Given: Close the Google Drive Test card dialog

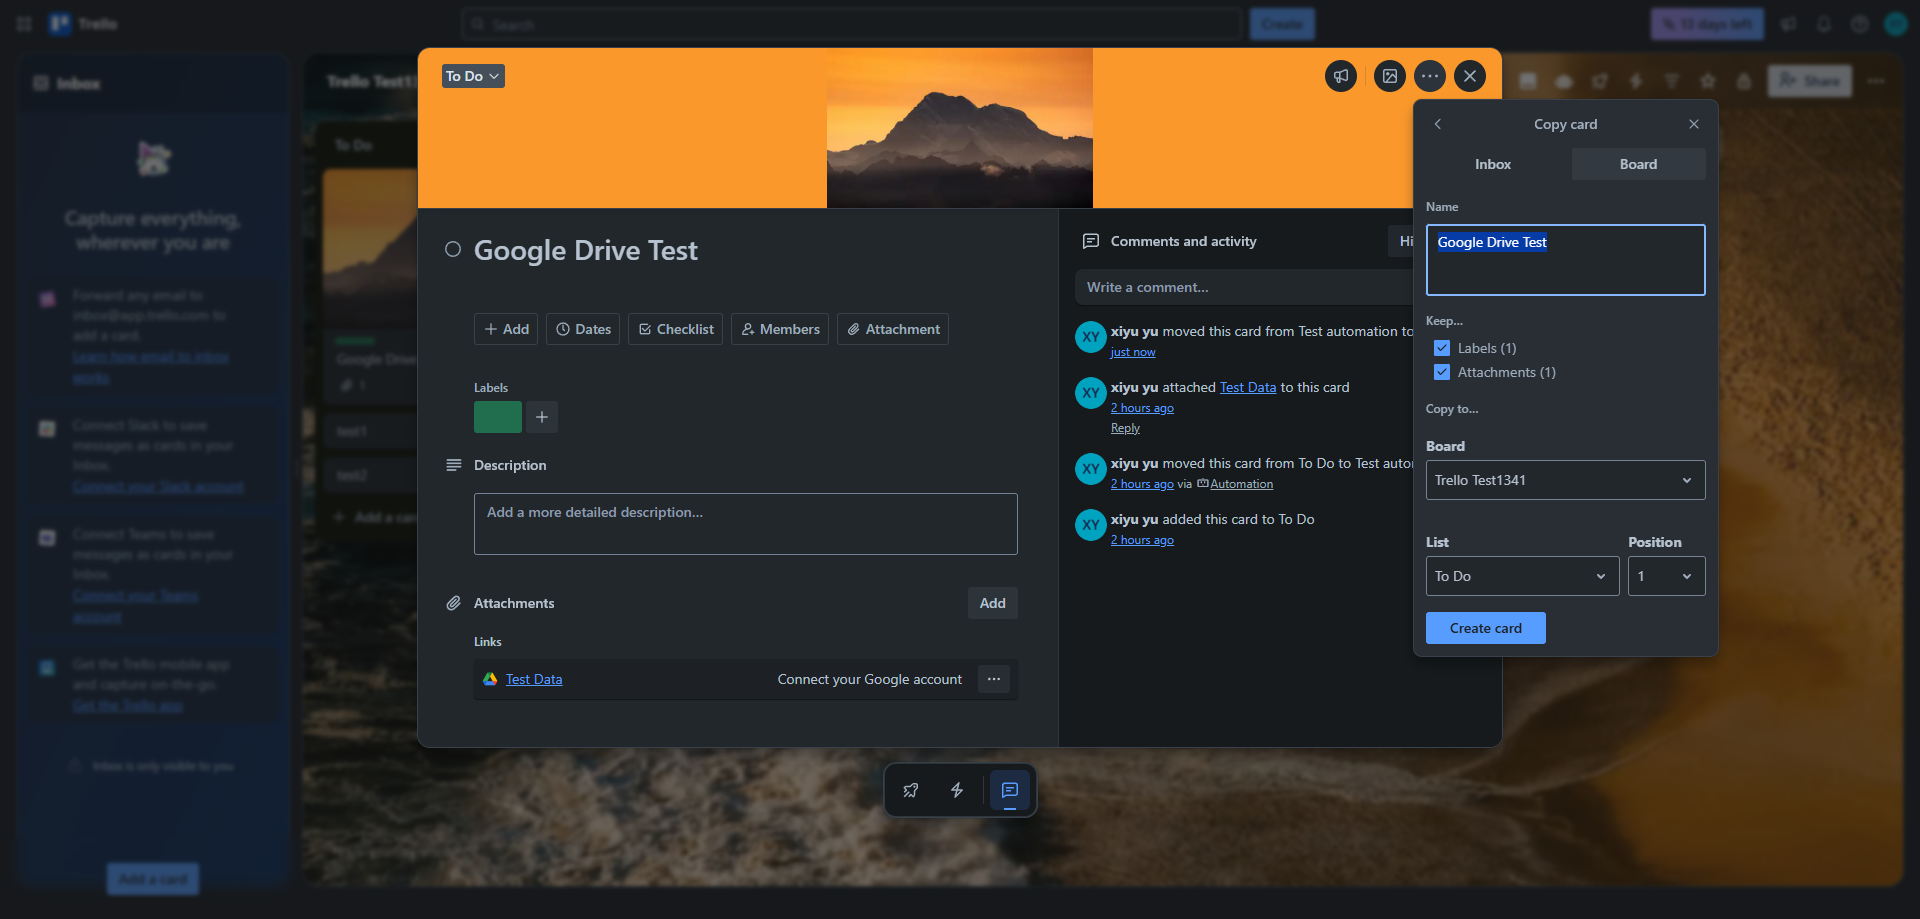Looking at the screenshot, I should coord(1470,76).
